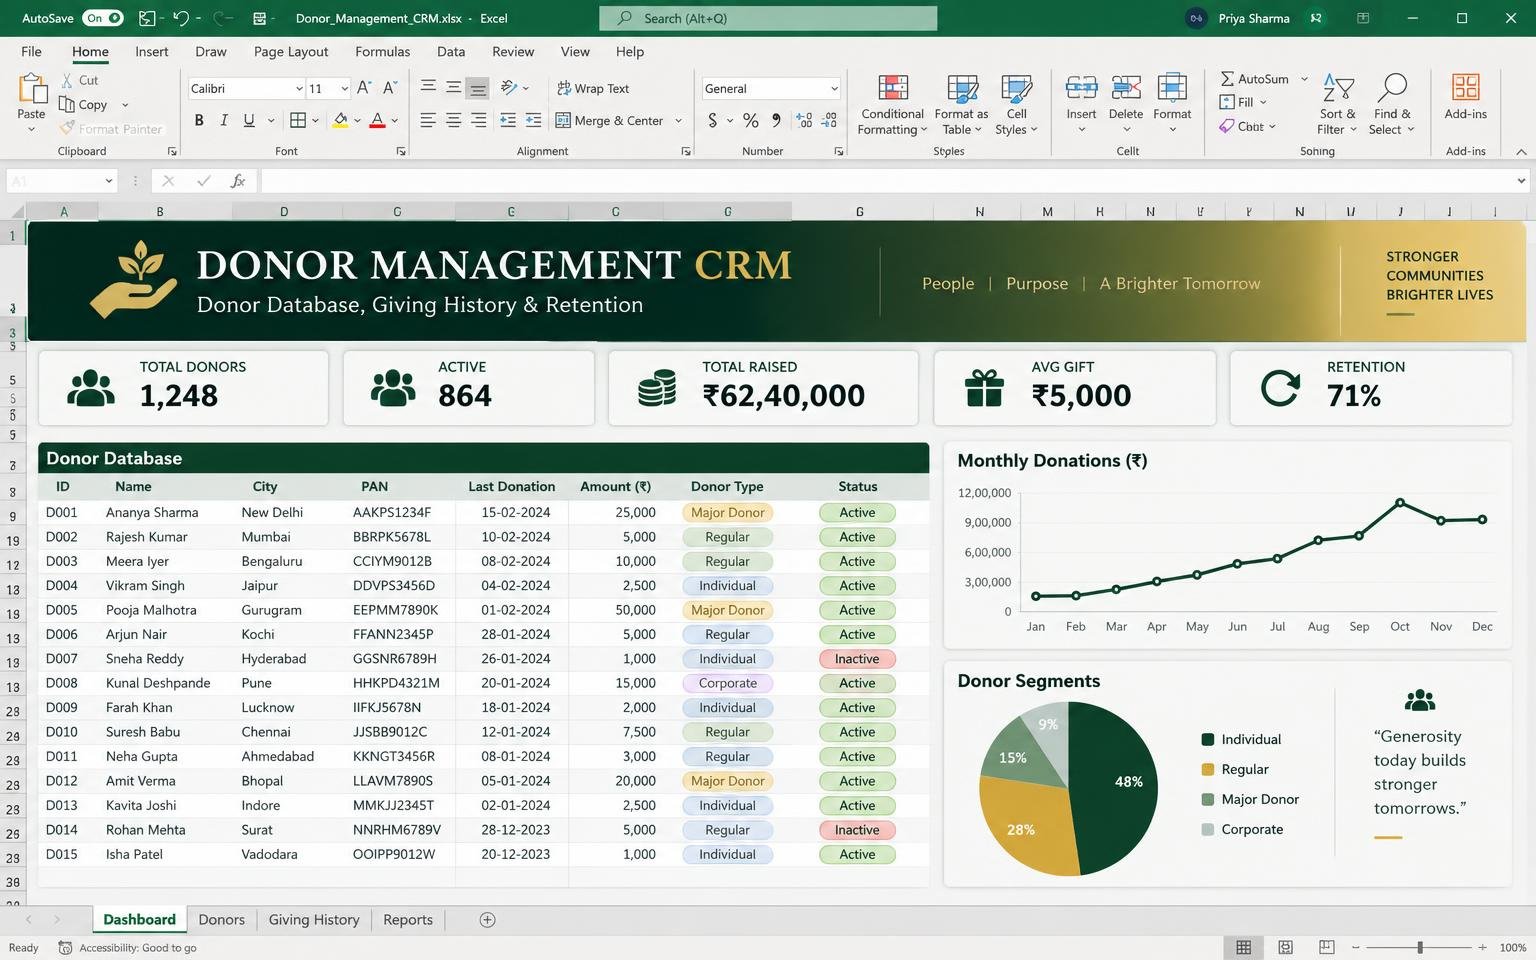The image size is (1536, 960).
Task: Click the Undo arrow in title bar
Action: coord(181,18)
